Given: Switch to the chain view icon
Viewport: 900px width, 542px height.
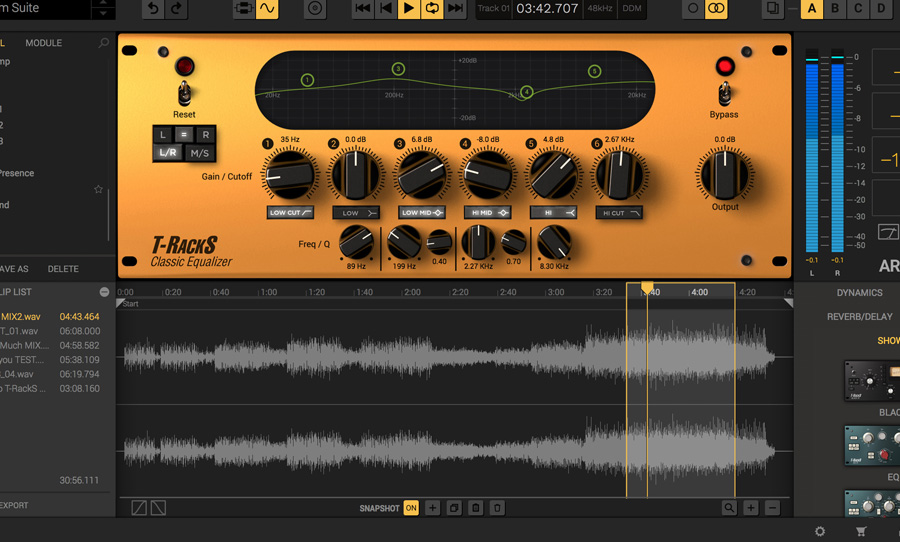Looking at the screenshot, I should (x=244, y=9).
